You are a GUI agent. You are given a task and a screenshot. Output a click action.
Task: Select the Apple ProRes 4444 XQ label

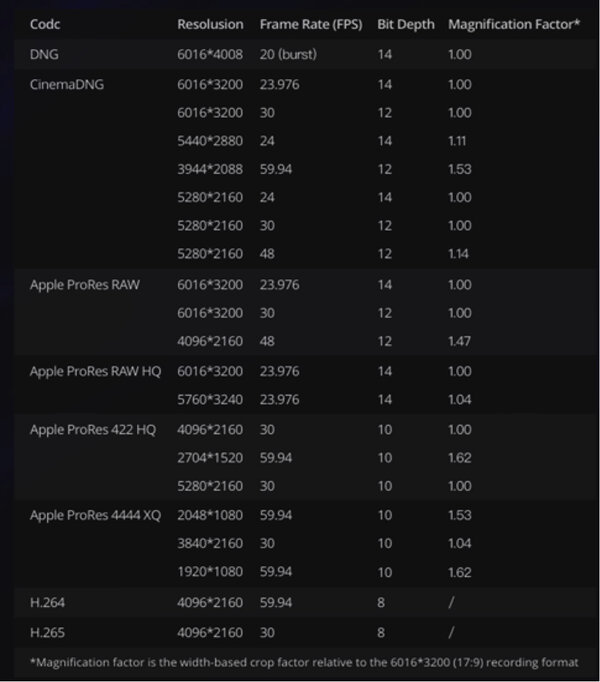click(95, 515)
